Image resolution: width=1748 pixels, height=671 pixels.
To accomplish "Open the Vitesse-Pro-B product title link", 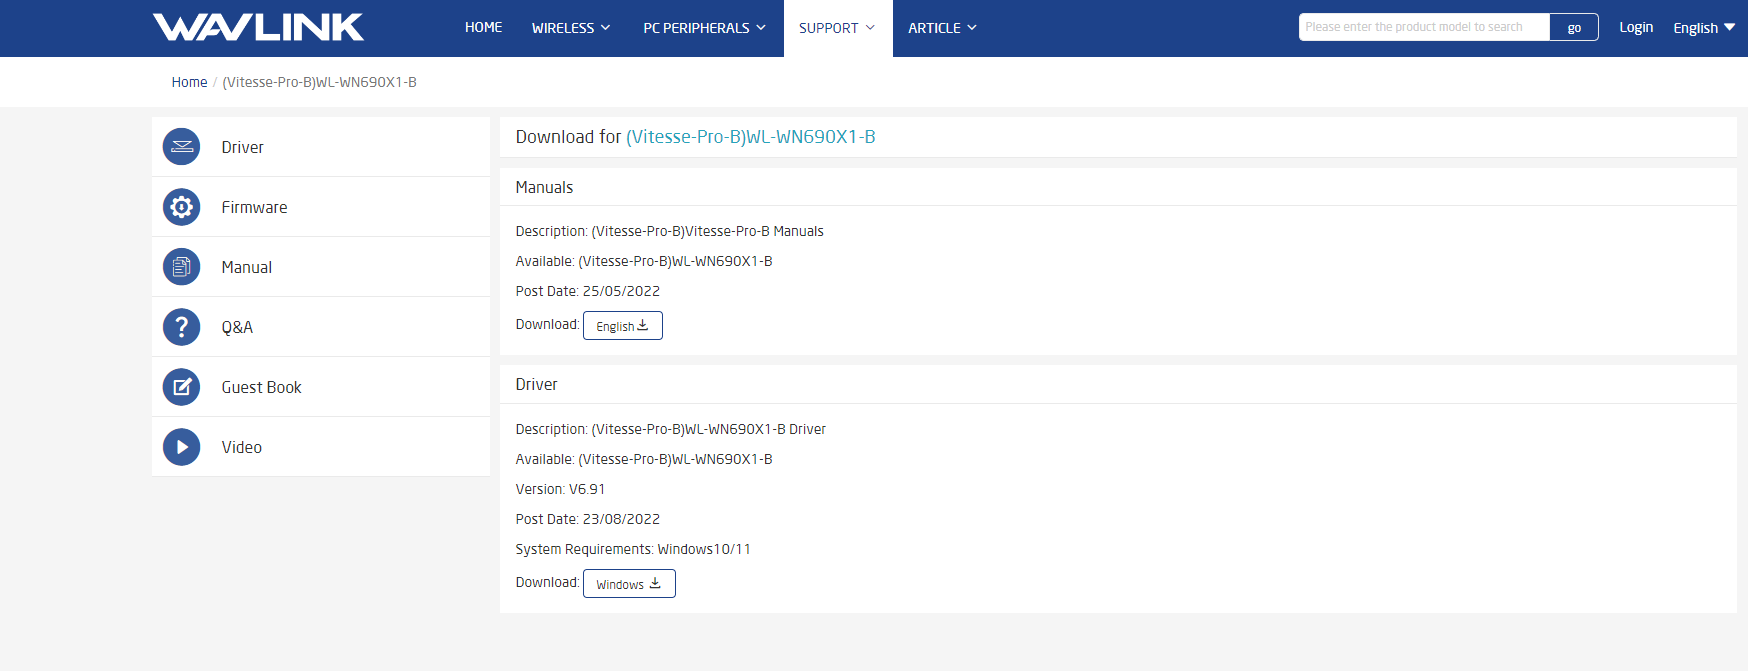I will coord(750,137).
